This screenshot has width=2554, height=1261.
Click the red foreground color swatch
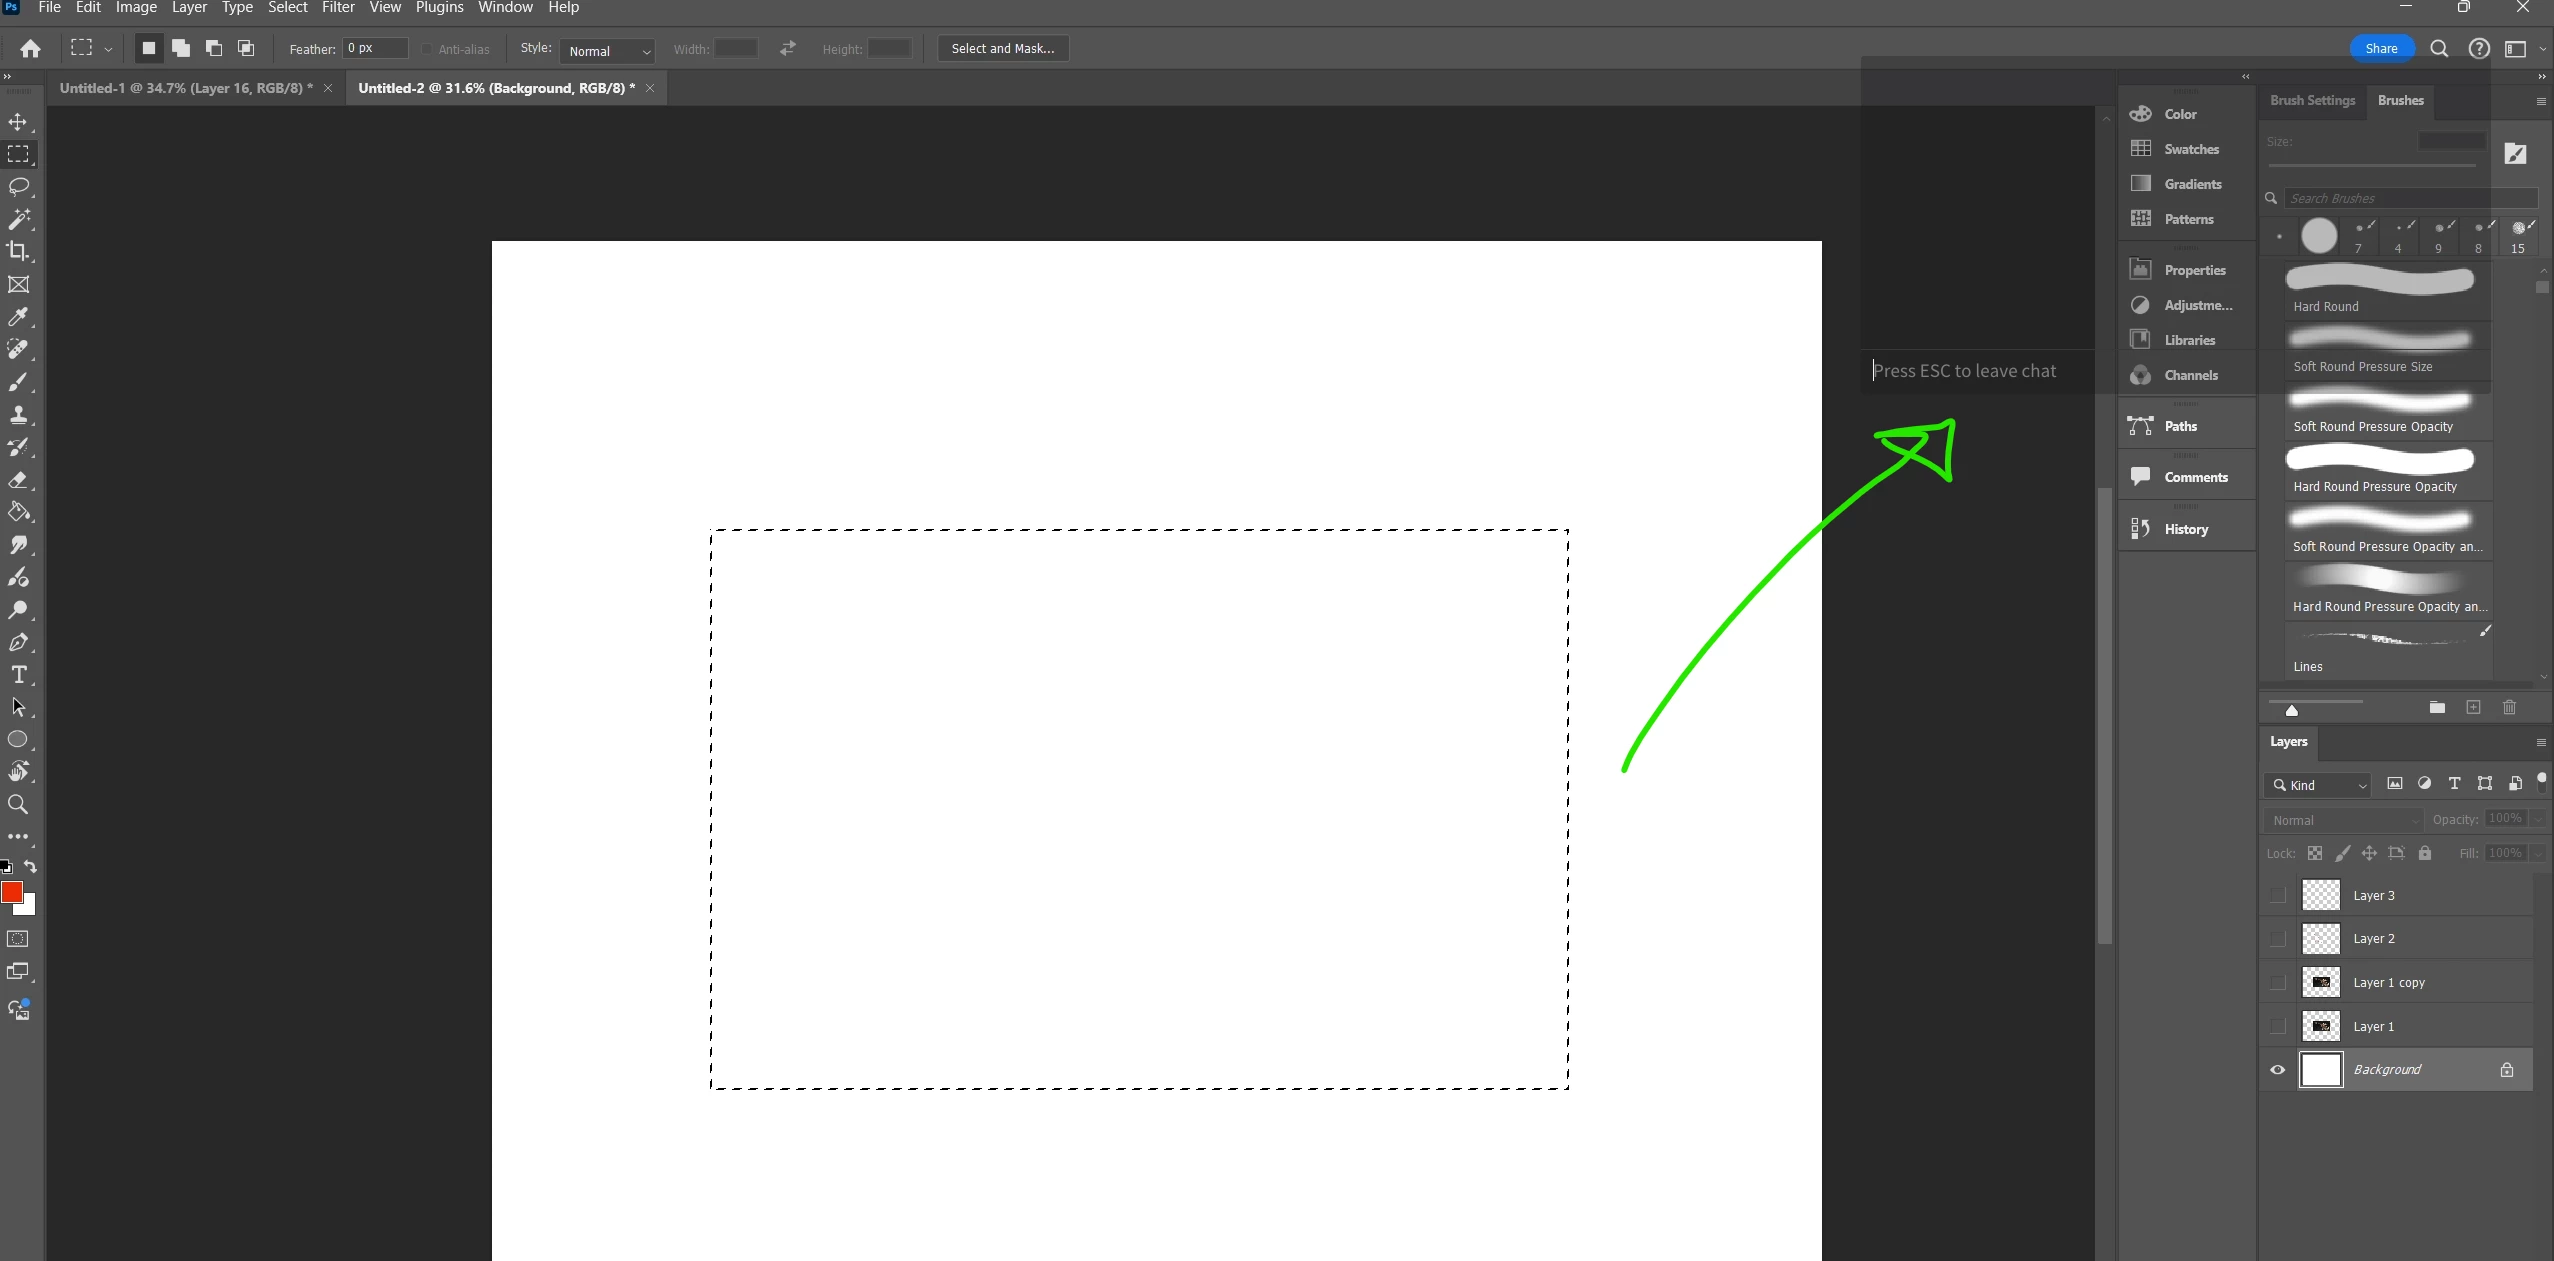[x=12, y=892]
